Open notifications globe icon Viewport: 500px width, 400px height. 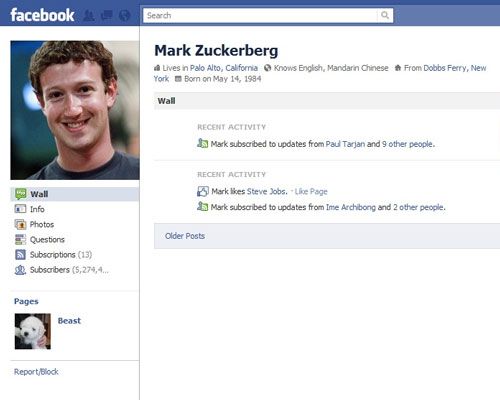(125, 16)
